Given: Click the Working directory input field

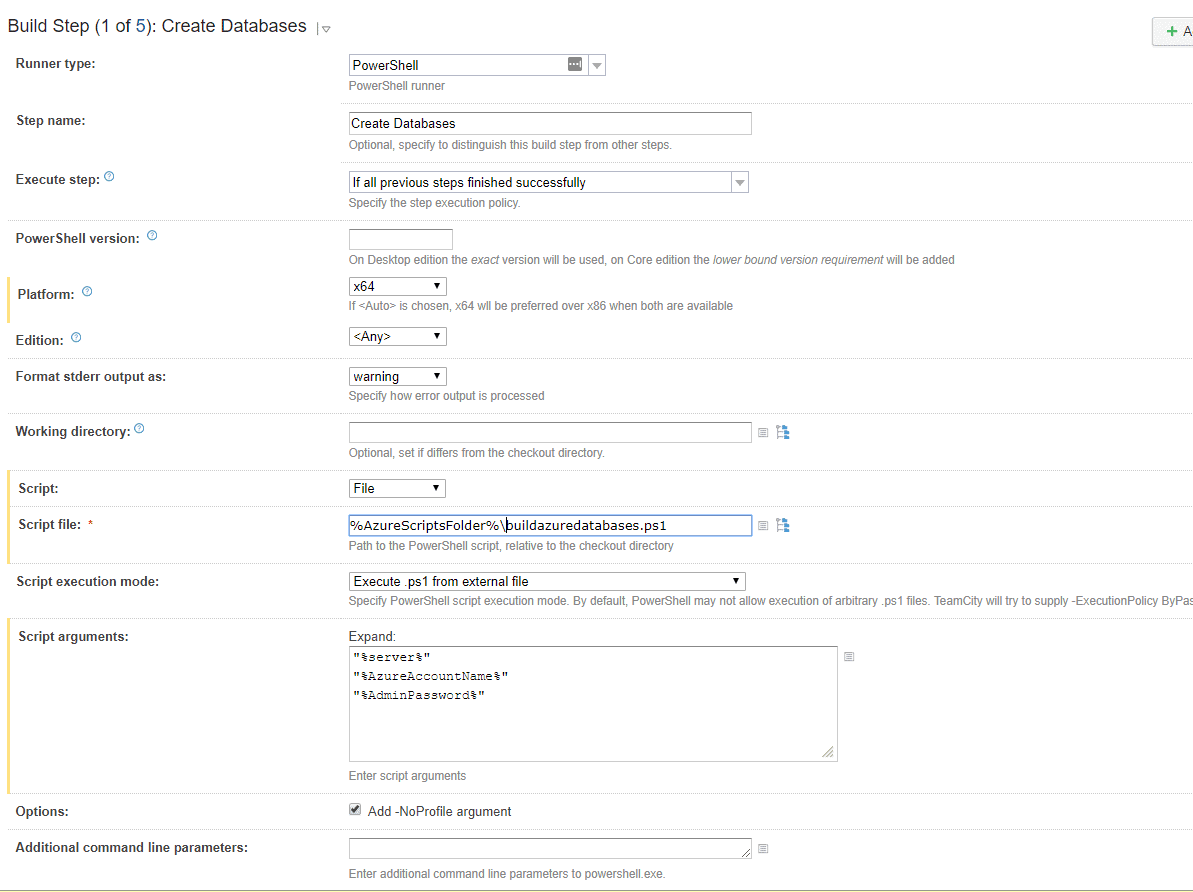Looking at the screenshot, I should 550,432.
